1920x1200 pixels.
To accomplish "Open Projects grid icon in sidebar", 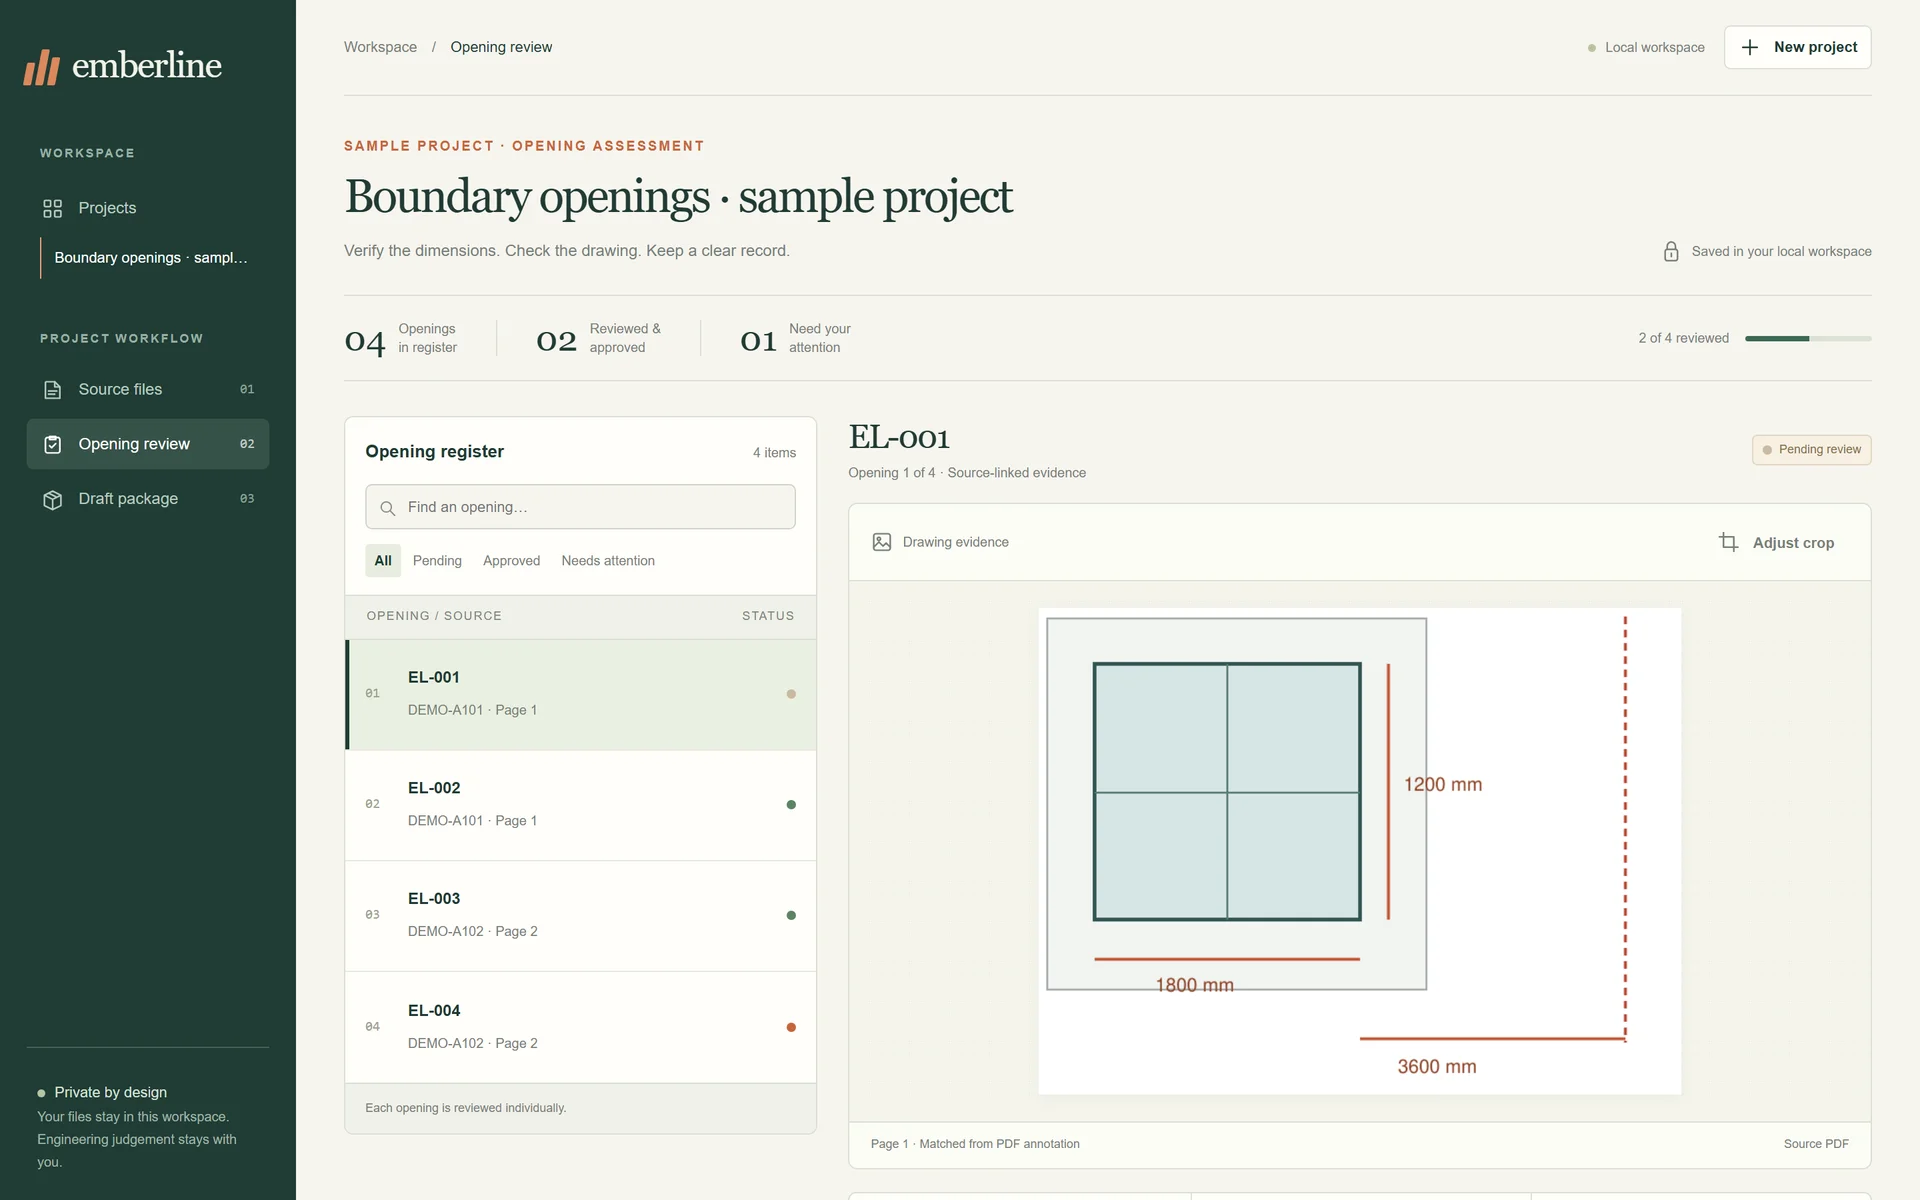I will [x=53, y=208].
